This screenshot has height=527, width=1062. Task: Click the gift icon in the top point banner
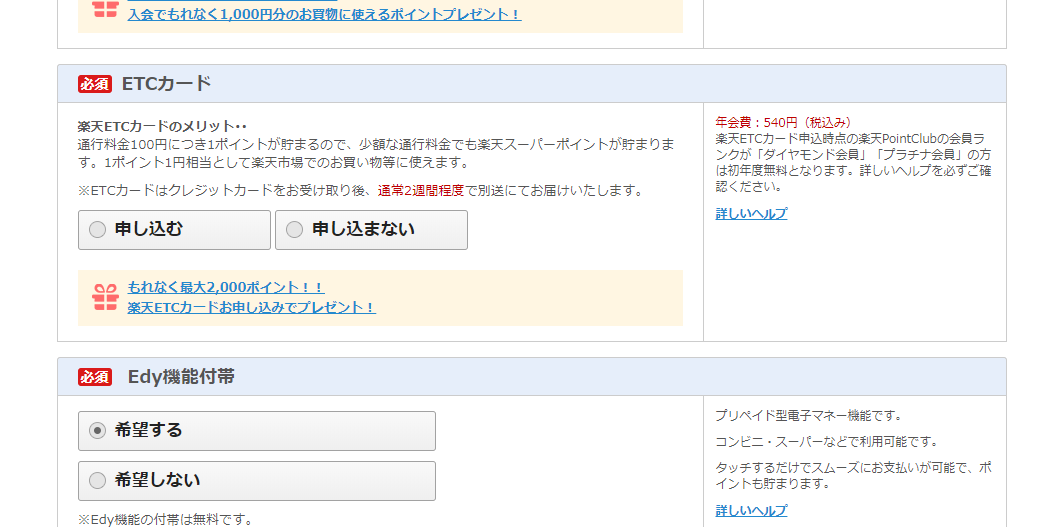[x=105, y=9]
